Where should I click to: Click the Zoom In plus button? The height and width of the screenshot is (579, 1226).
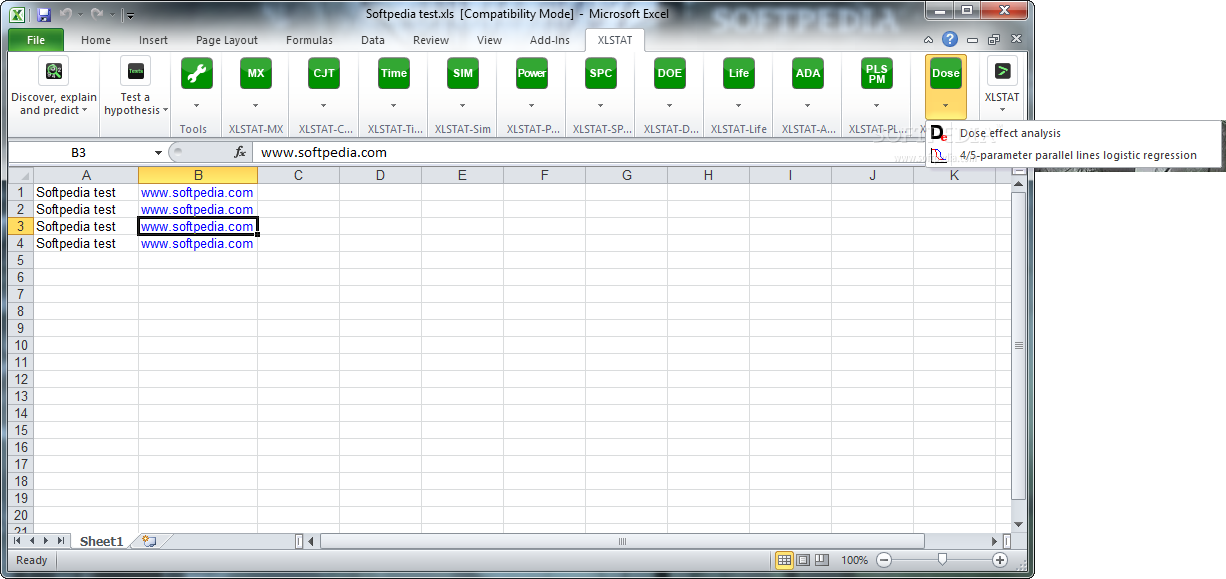pos(1000,560)
